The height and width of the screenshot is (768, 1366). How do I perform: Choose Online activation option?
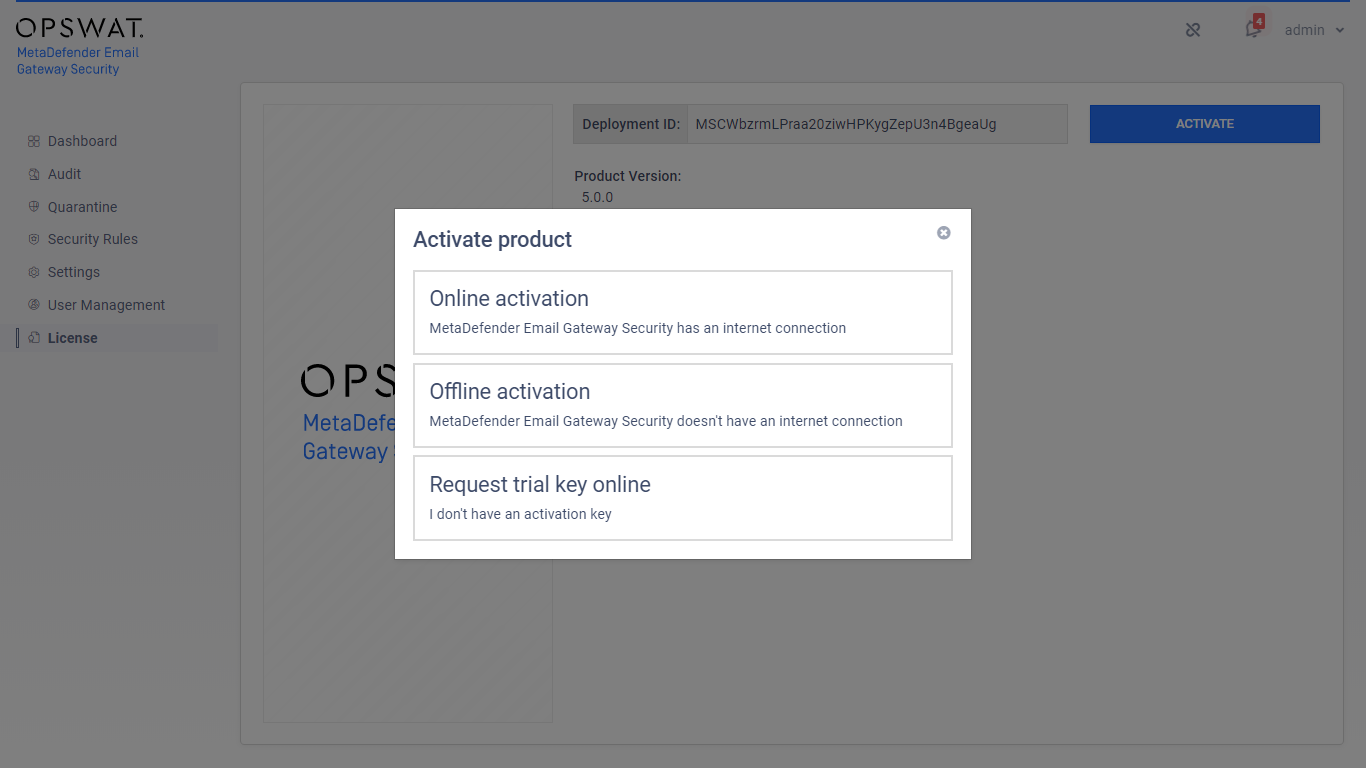click(683, 312)
